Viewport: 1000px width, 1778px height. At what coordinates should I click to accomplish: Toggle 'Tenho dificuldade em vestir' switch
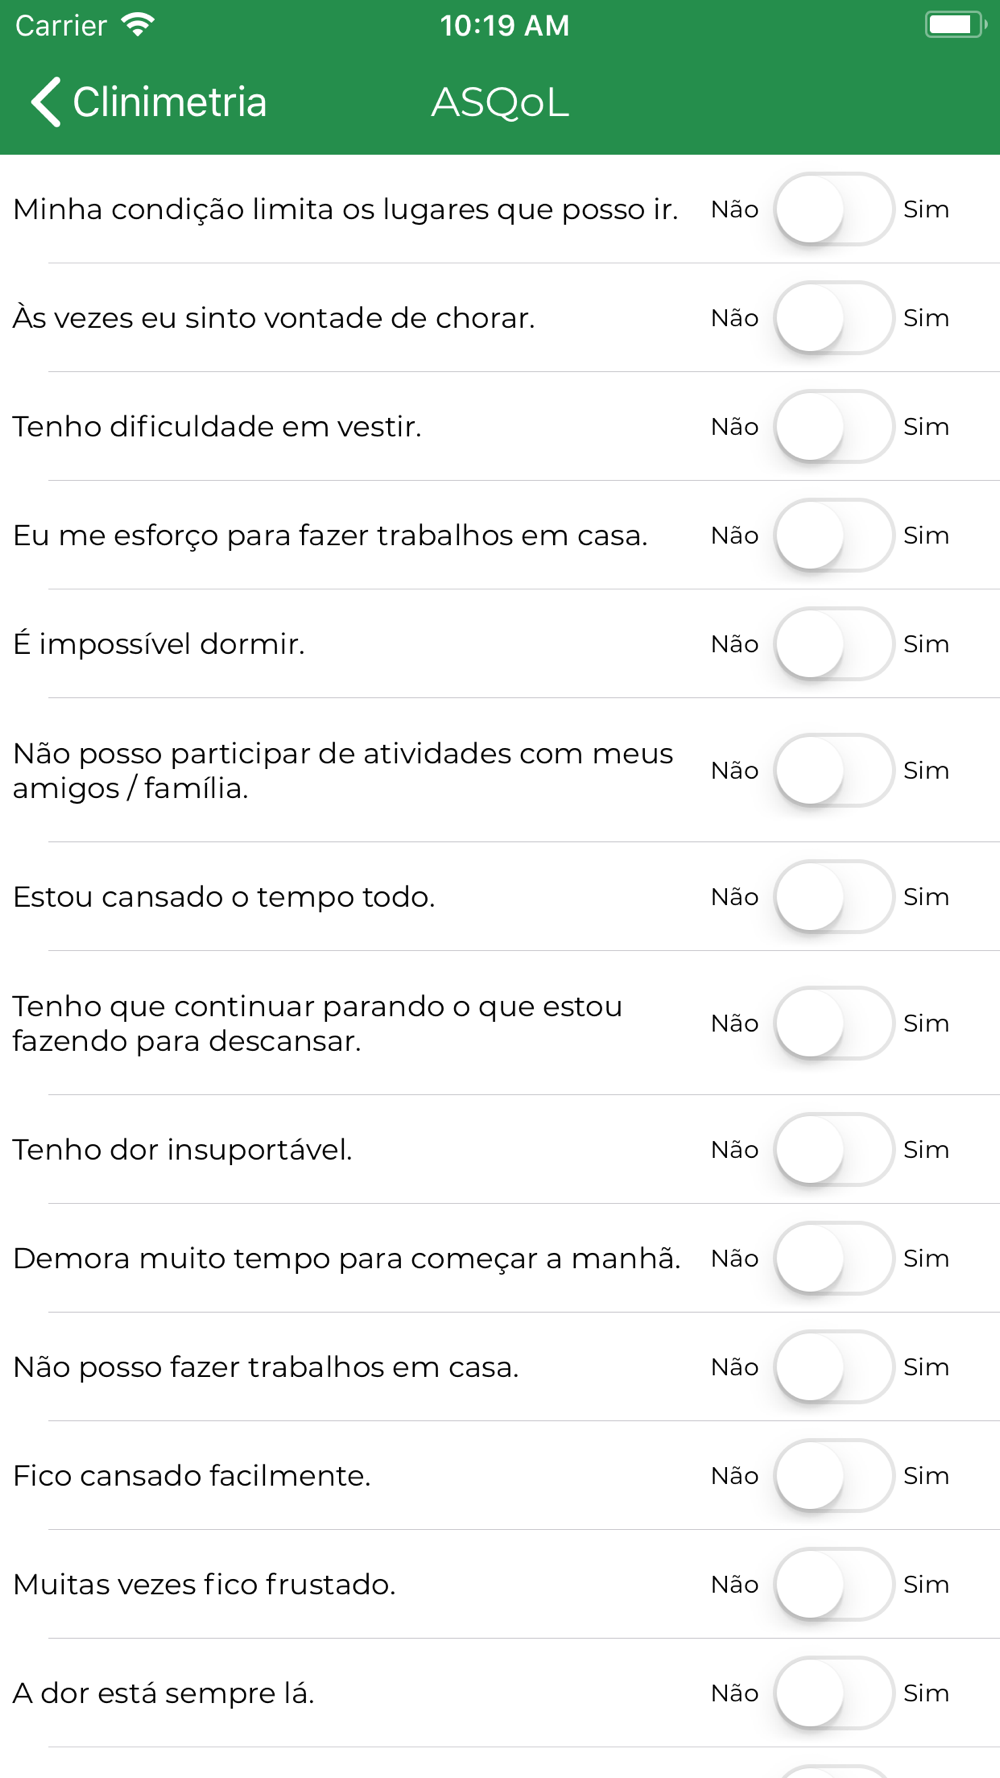[833, 427]
